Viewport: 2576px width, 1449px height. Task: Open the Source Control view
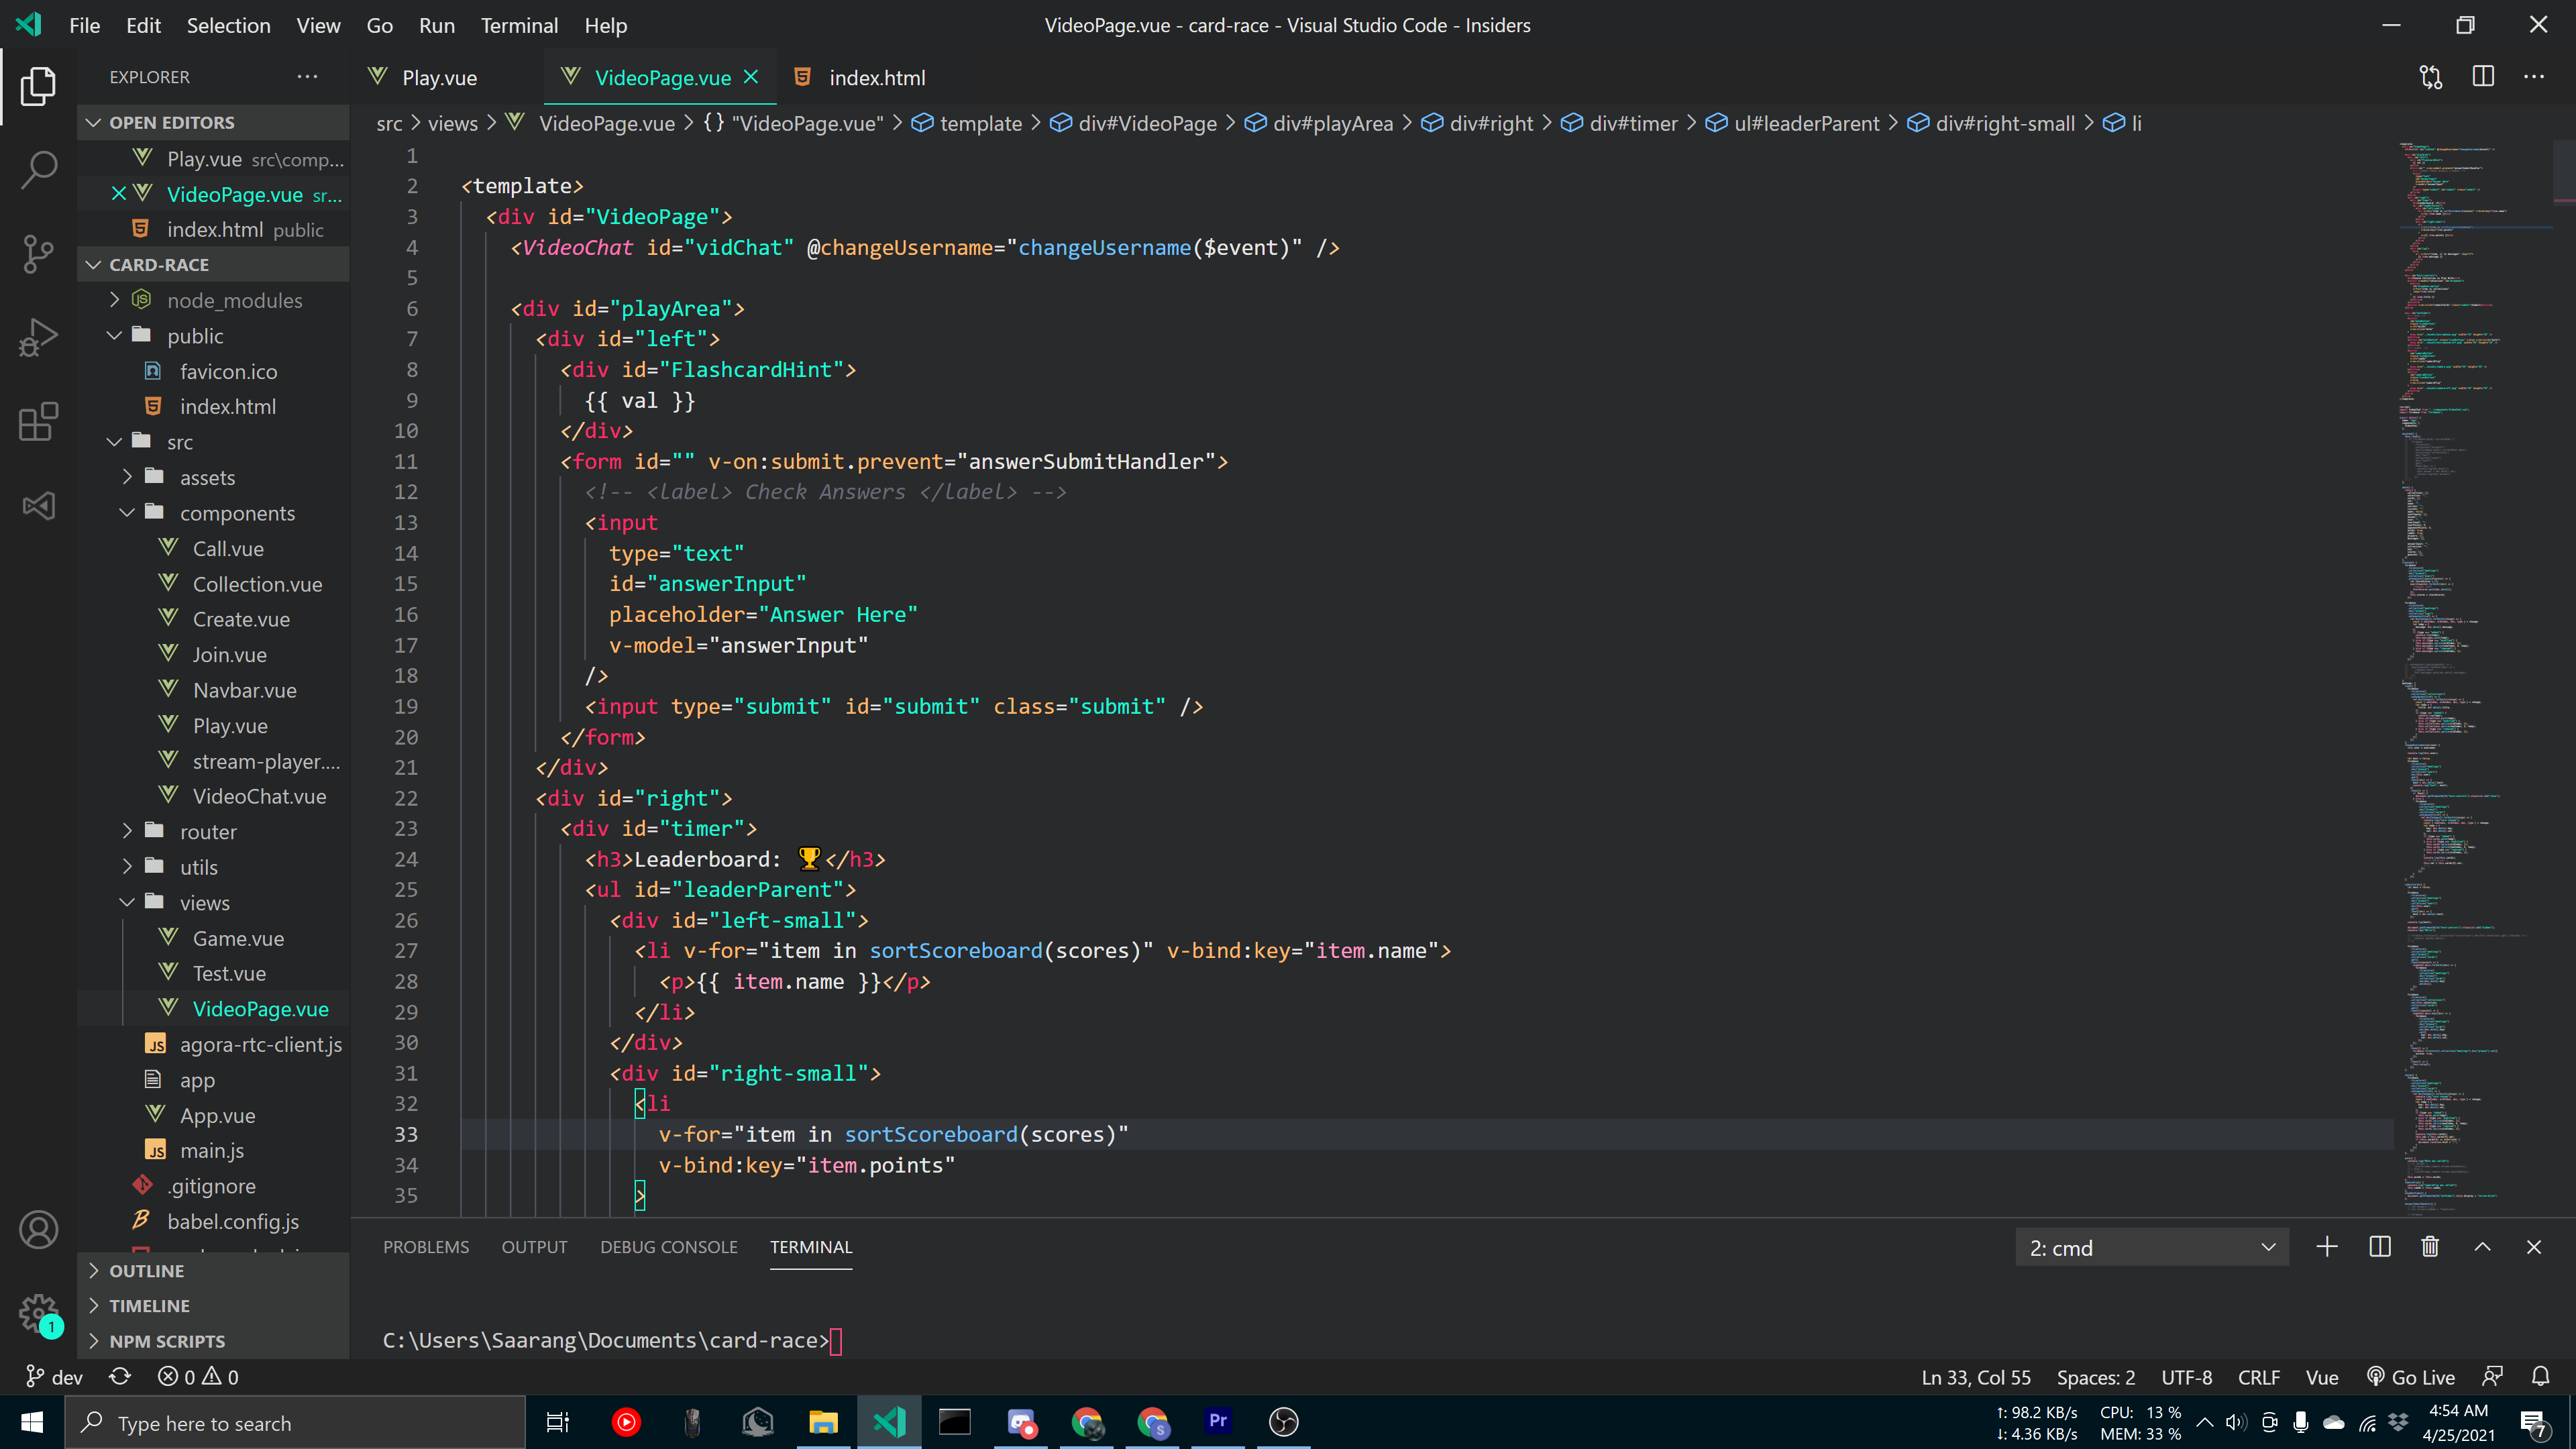coord(38,253)
